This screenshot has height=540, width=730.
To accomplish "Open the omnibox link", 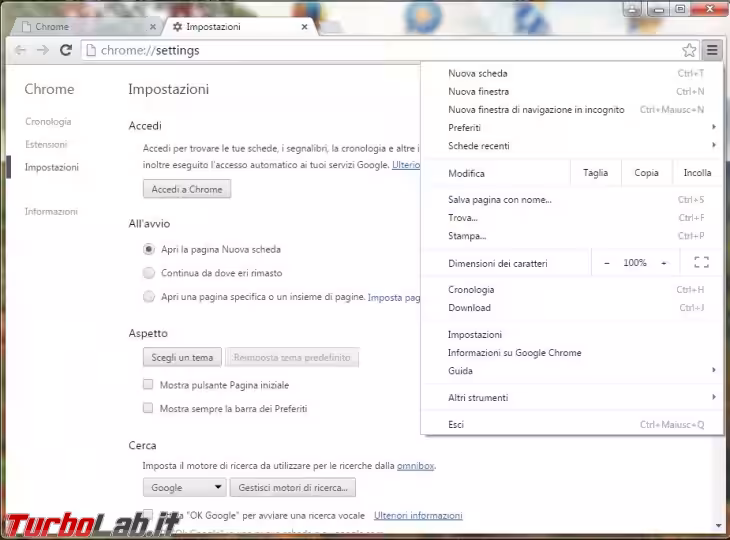I will pos(415,466).
